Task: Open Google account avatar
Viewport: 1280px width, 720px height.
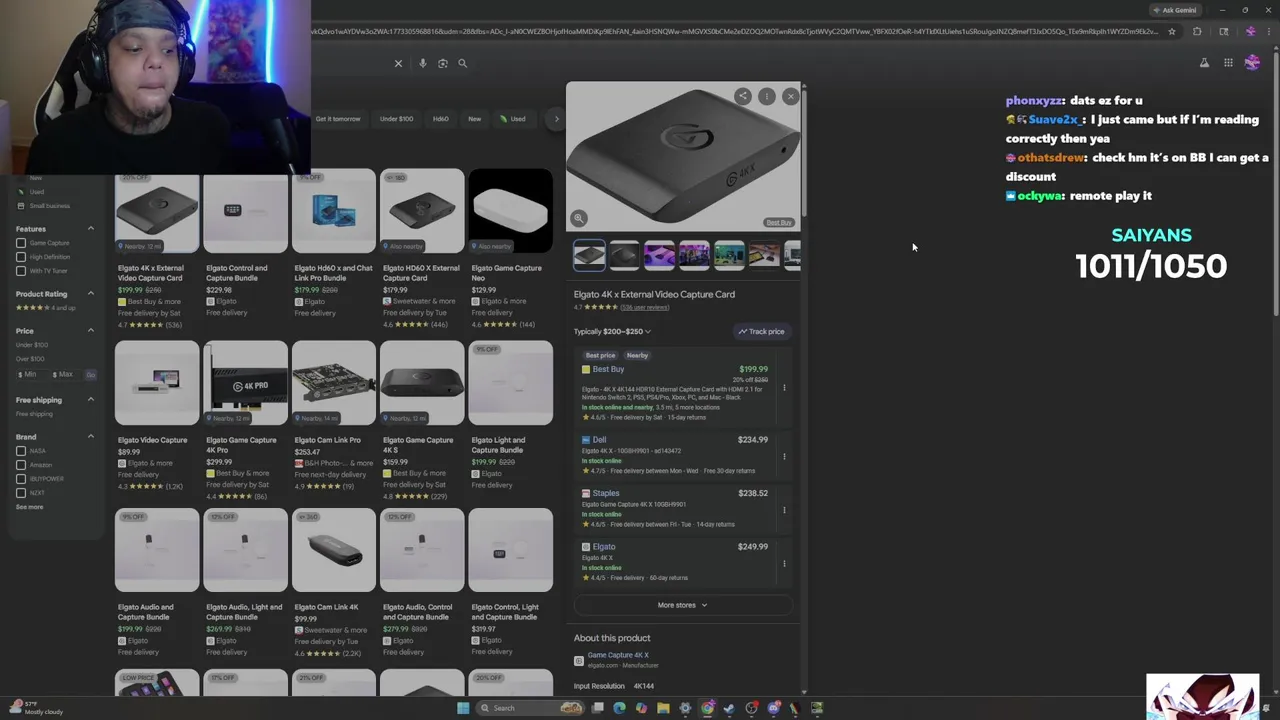Action: click(1252, 63)
